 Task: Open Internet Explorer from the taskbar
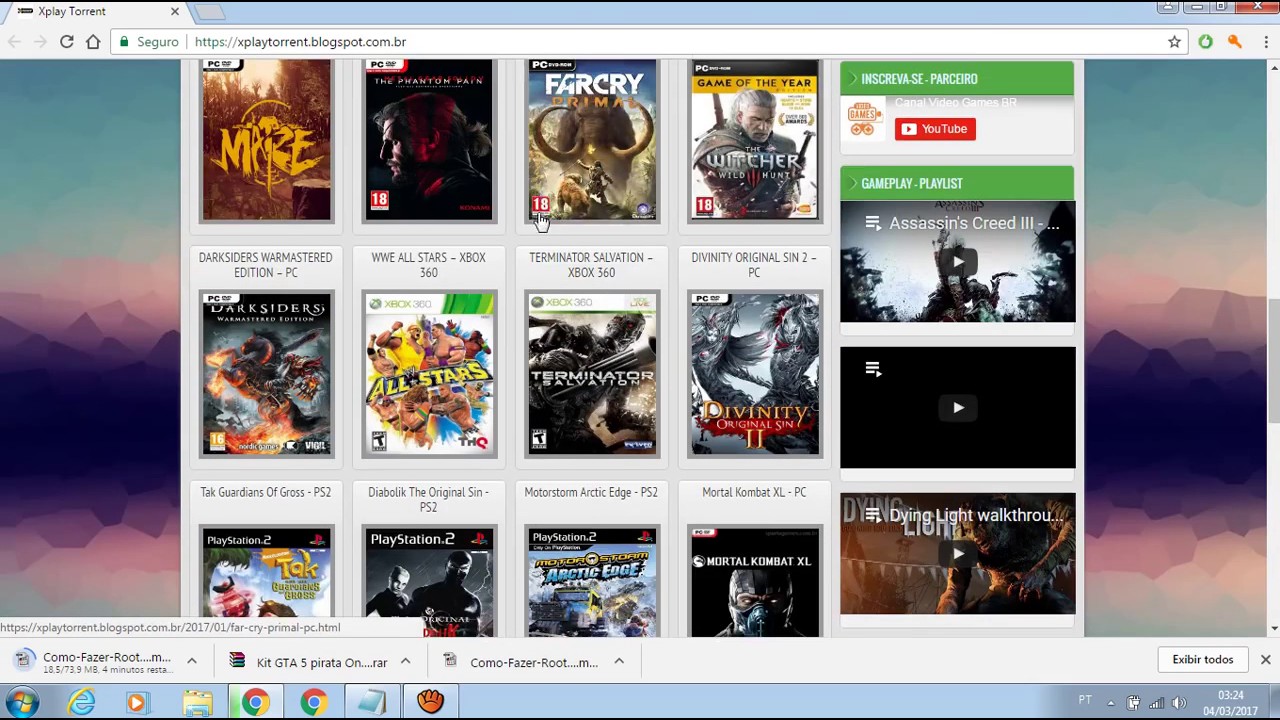coord(82,702)
